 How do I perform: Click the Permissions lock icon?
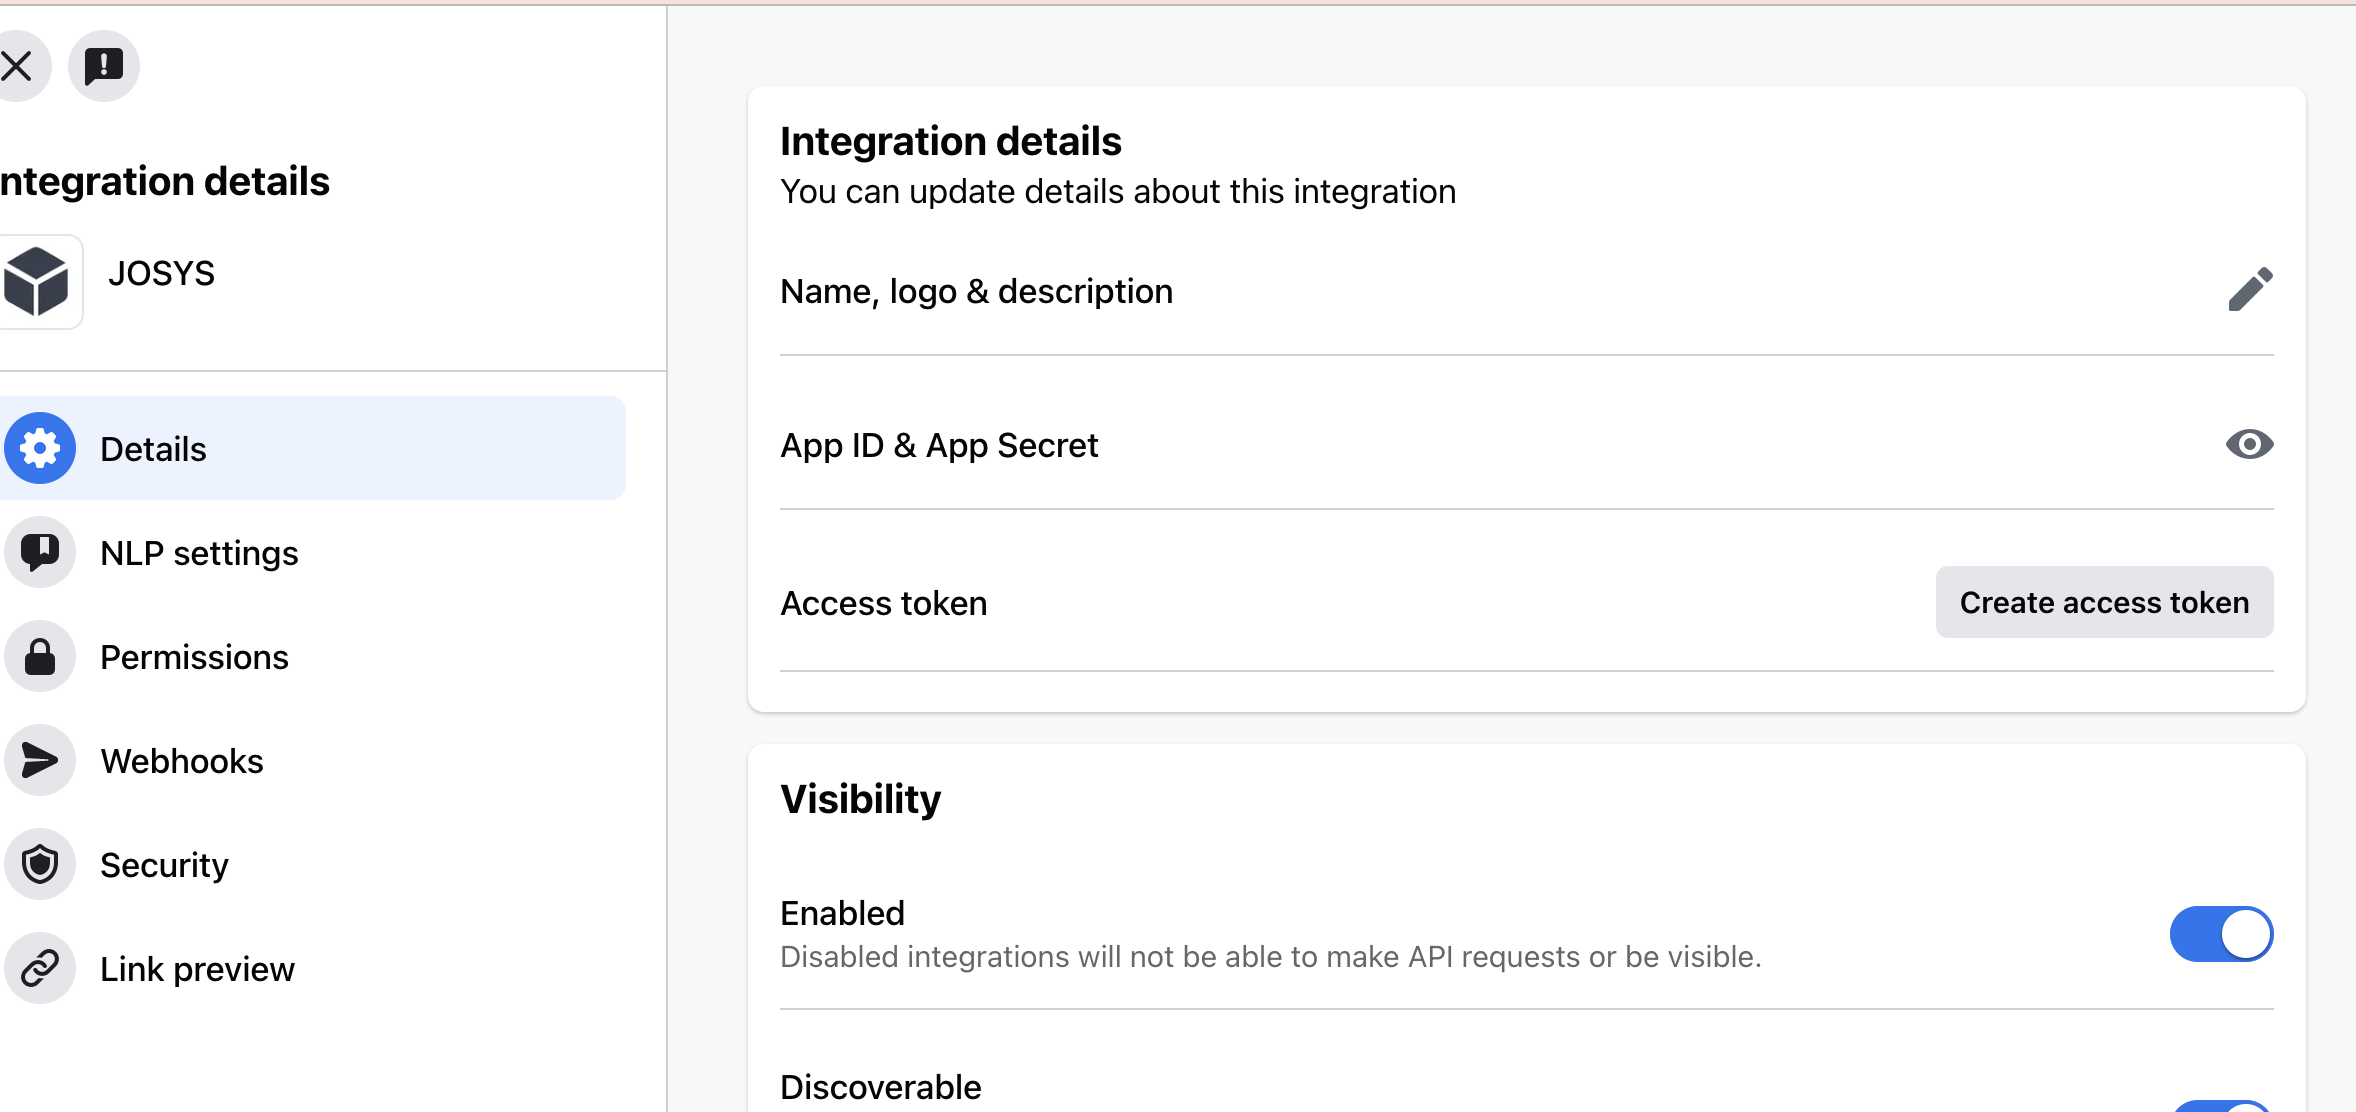click(40, 657)
